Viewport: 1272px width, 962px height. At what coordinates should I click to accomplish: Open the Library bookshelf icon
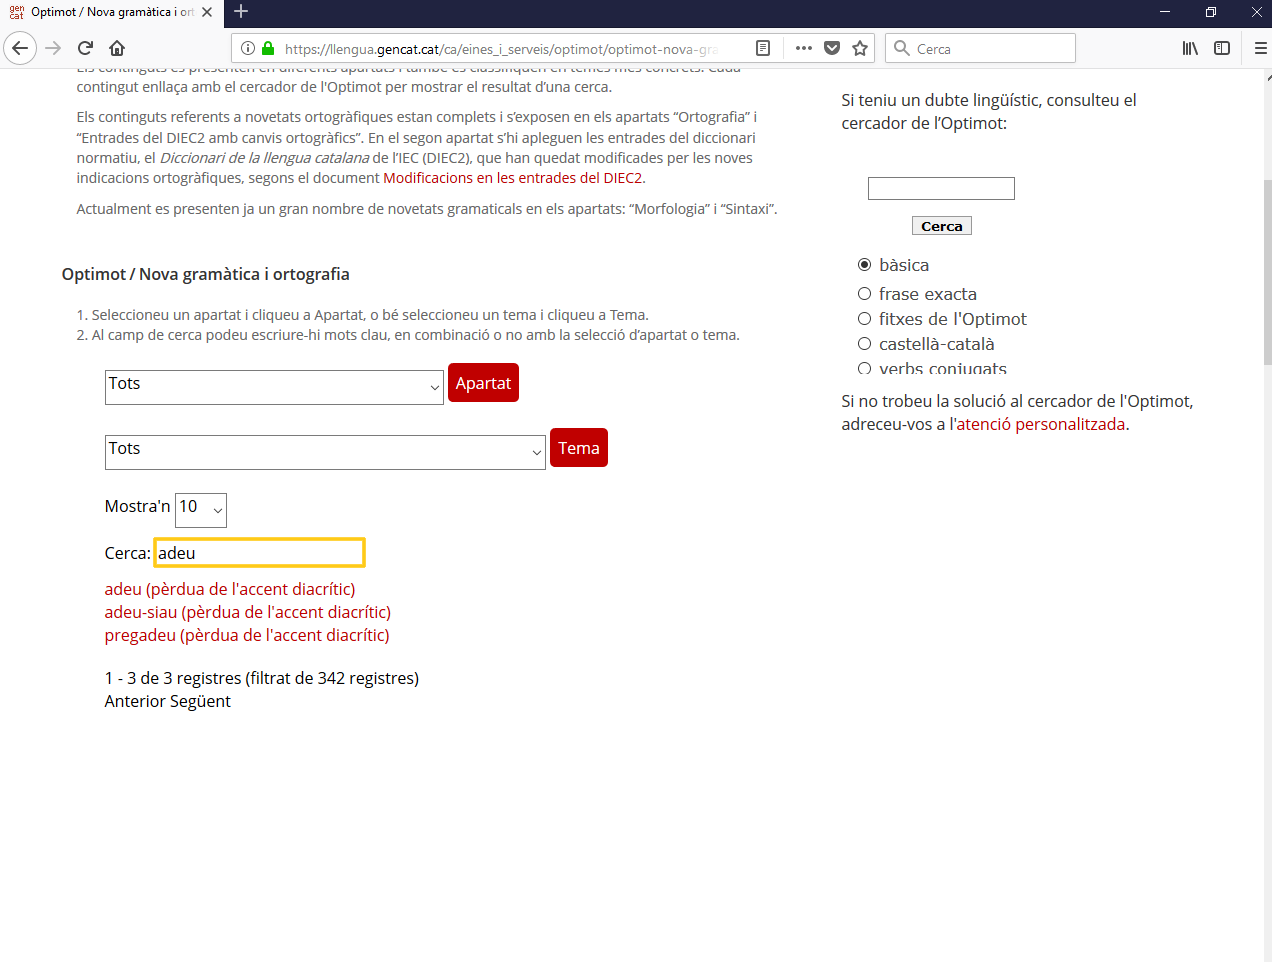coord(1190,48)
